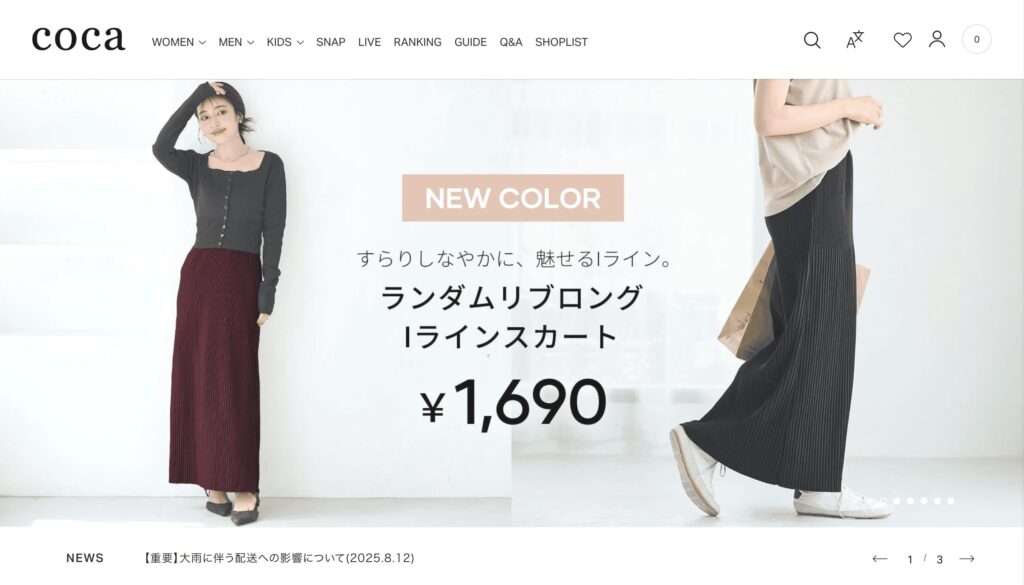Expand the KIDS dropdown menu
This screenshot has width=1024, height=585.
[285, 42]
